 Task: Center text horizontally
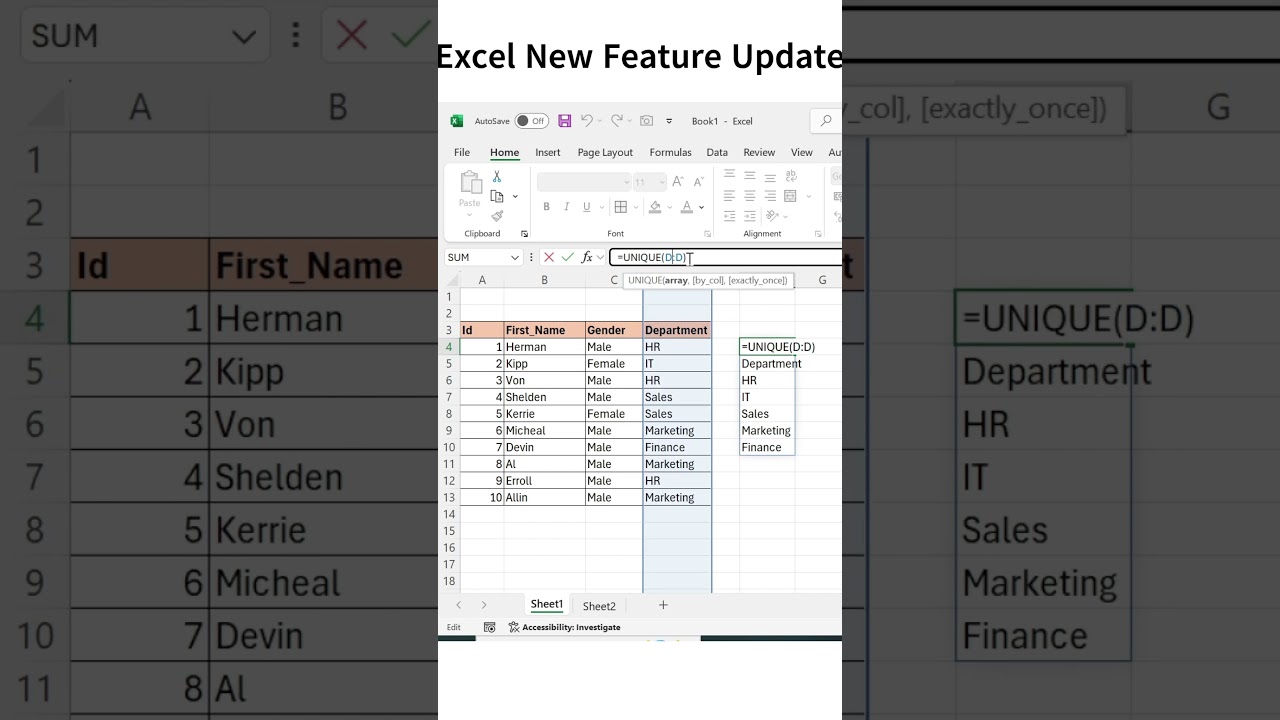tap(750, 196)
